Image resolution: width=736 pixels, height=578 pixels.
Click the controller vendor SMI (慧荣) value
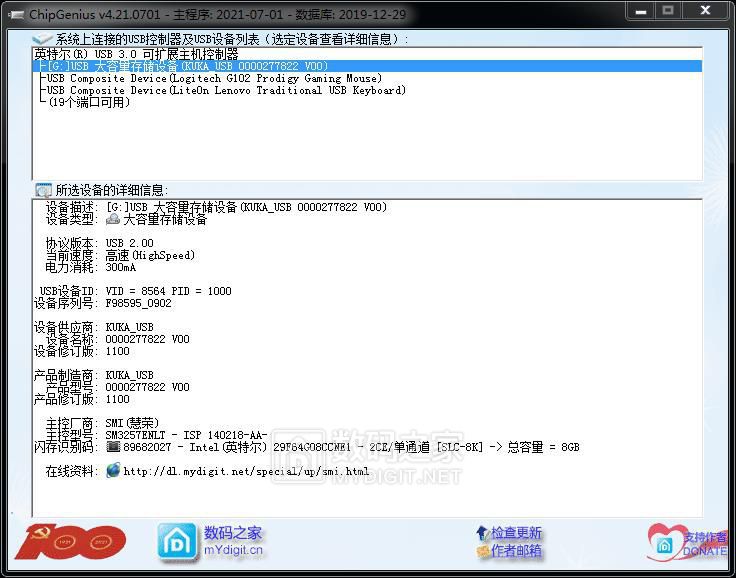pos(132,423)
